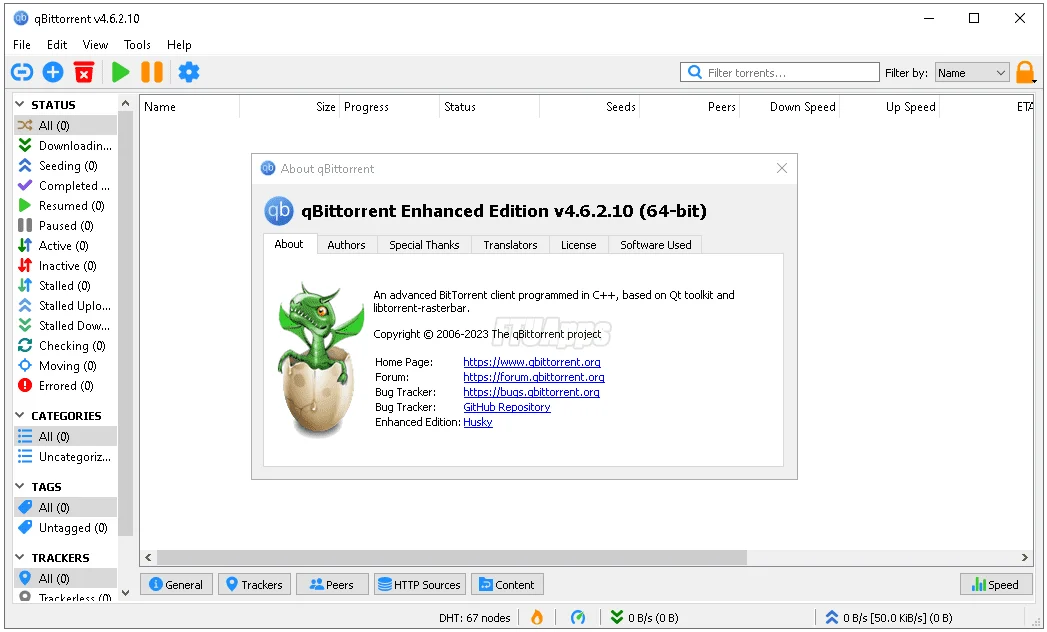Click the General button in bottom panel

click(176, 585)
